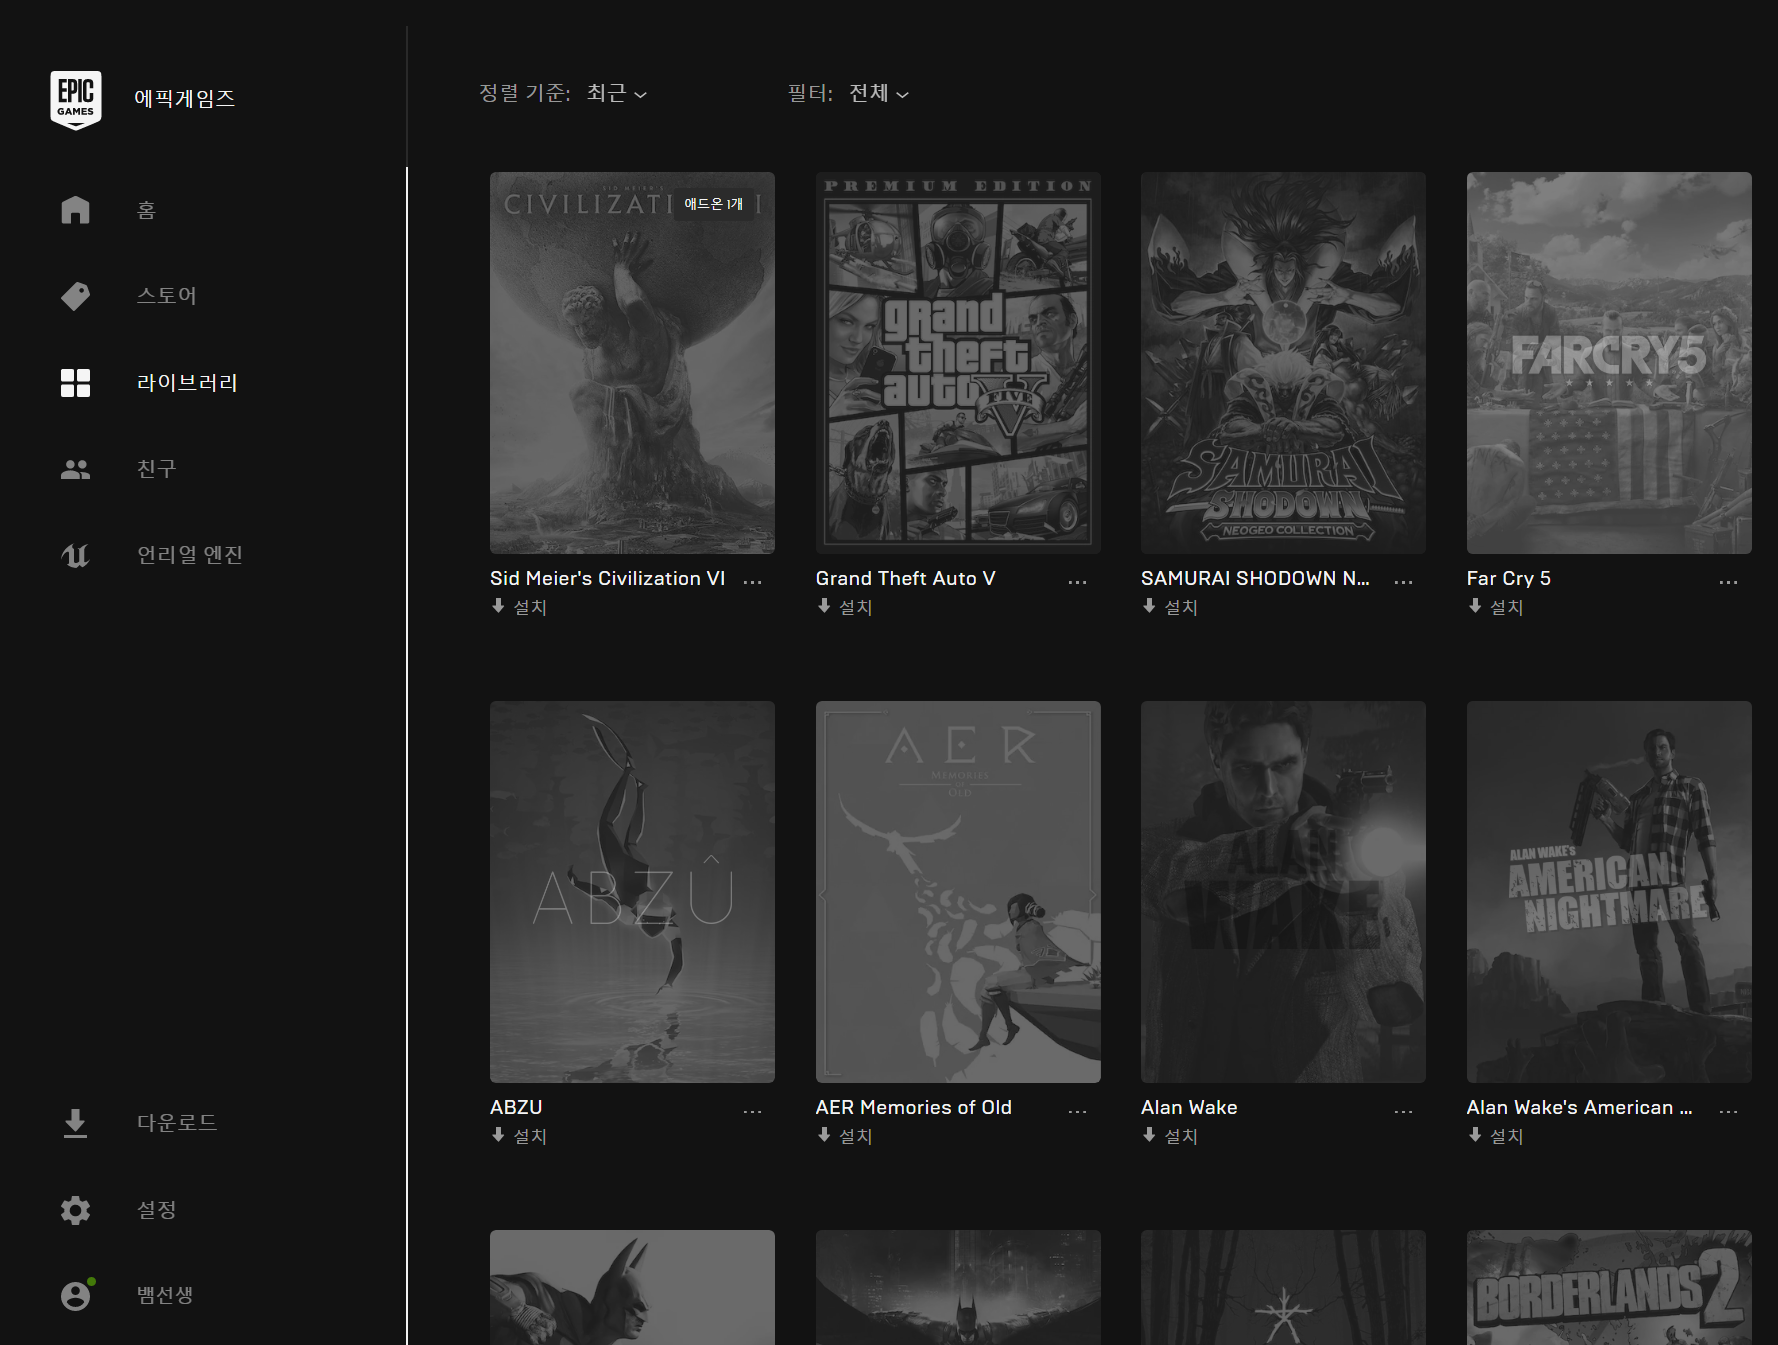Image resolution: width=1778 pixels, height=1345 pixels.
Task: Open 언리얼 엔진 in the sidebar
Action: (x=190, y=555)
